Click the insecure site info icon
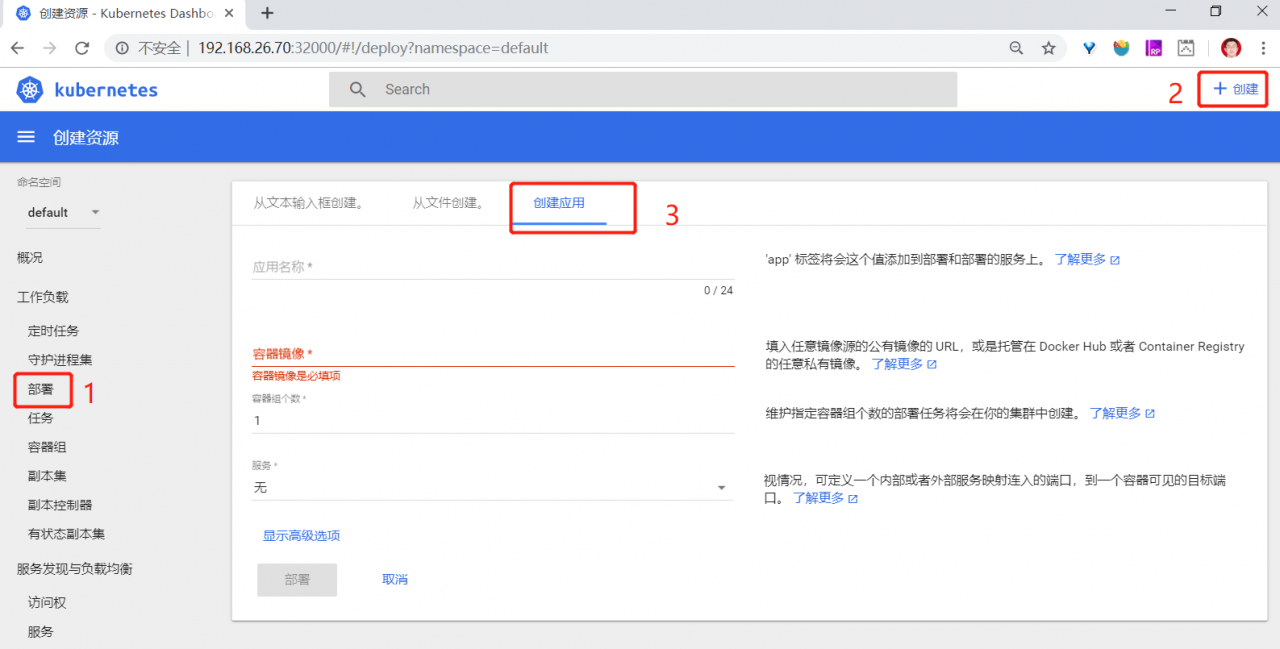 coord(122,48)
